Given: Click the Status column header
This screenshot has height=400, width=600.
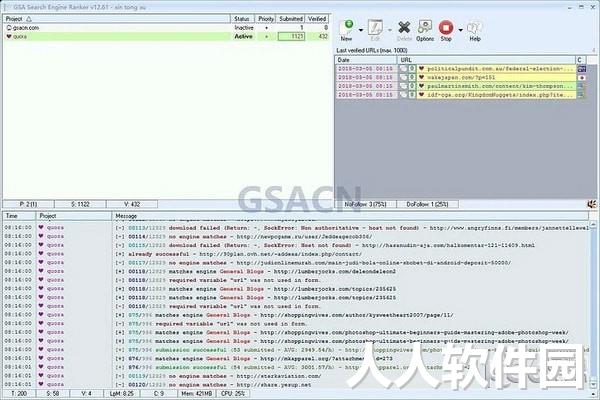Looking at the screenshot, I should (x=242, y=18).
